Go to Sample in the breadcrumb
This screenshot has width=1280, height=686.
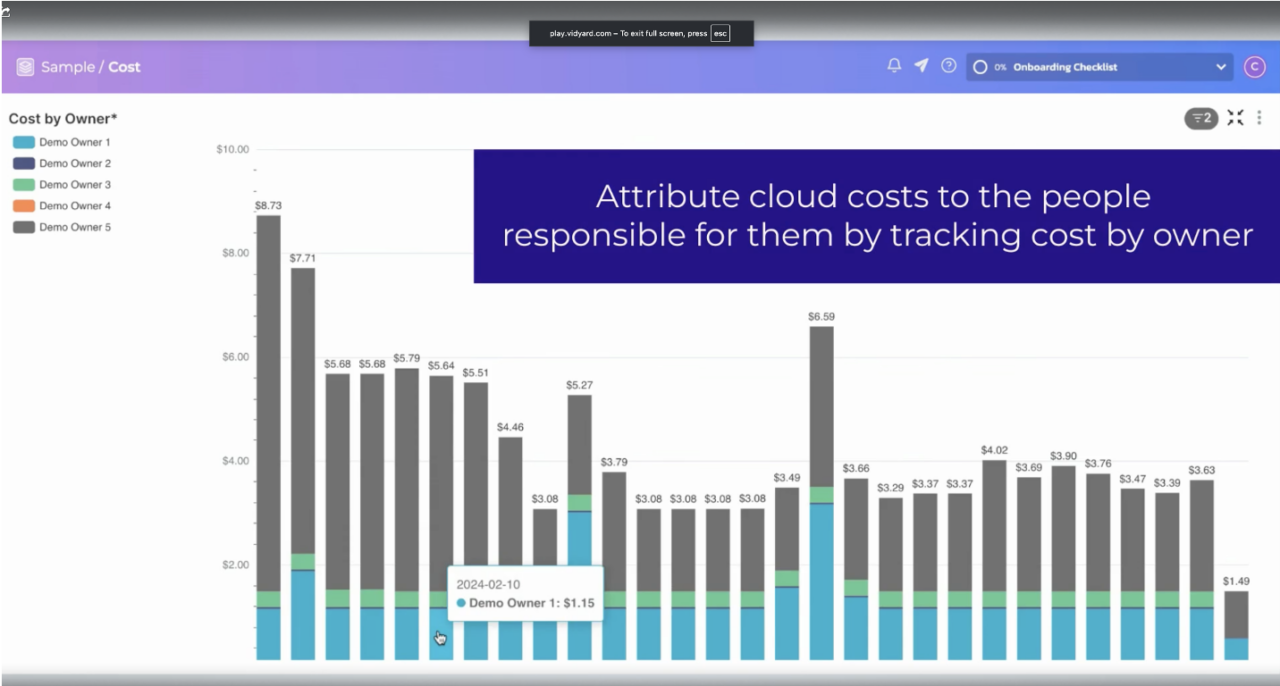pos(67,67)
